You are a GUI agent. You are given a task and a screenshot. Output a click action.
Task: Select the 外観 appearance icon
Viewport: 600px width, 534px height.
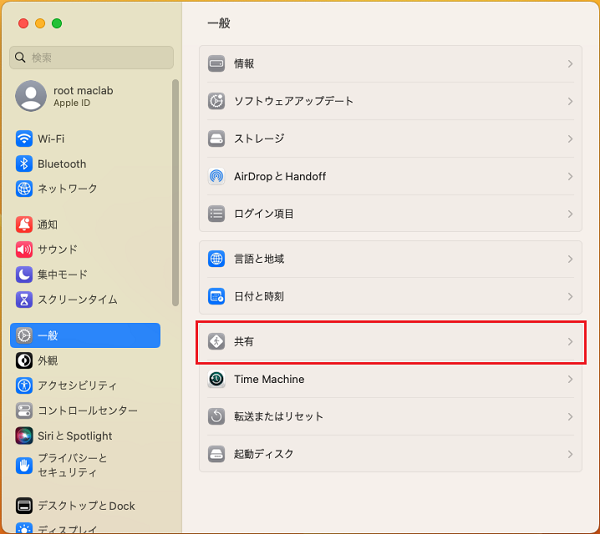pos(24,360)
